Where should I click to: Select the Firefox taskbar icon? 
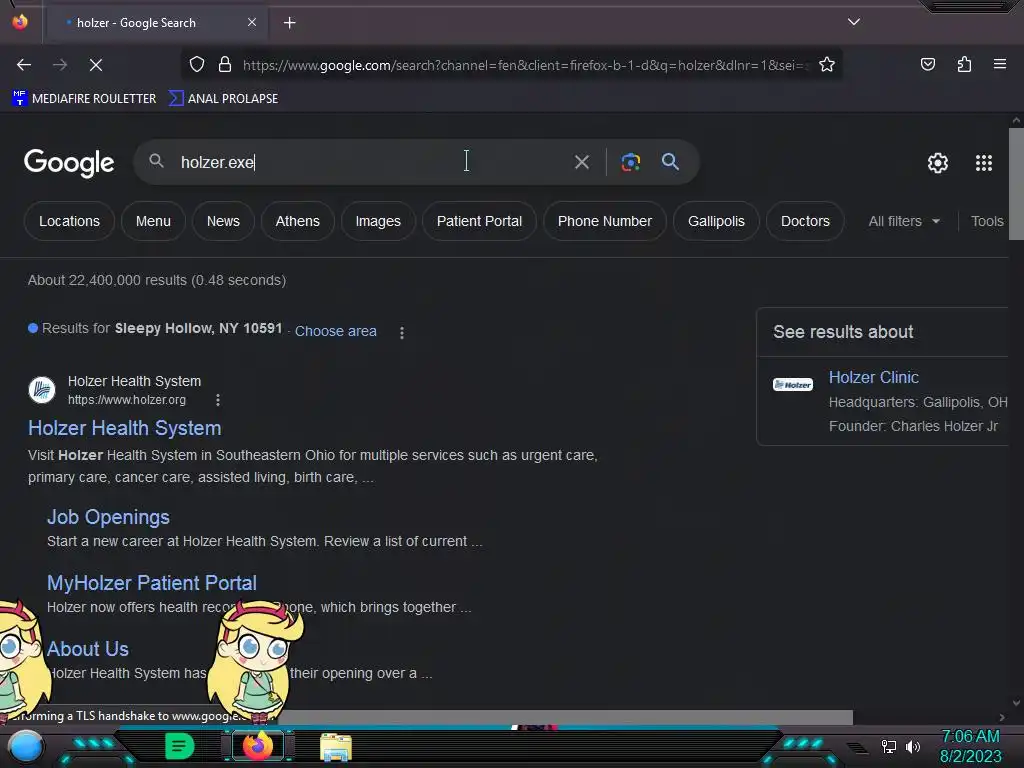(x=257, y=746)
